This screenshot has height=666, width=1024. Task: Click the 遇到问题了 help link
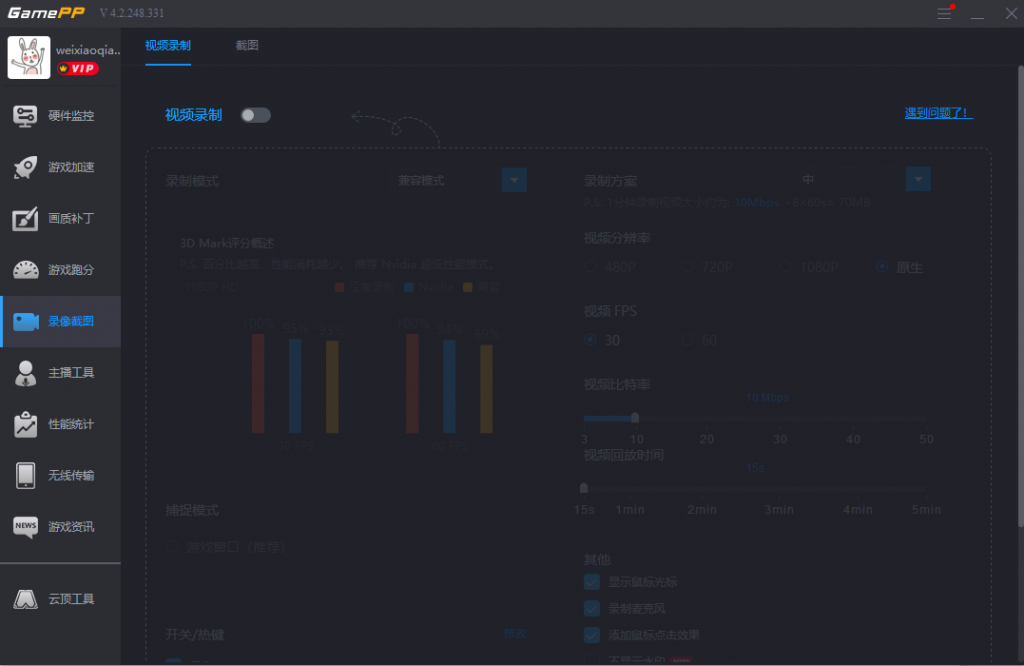938,113
